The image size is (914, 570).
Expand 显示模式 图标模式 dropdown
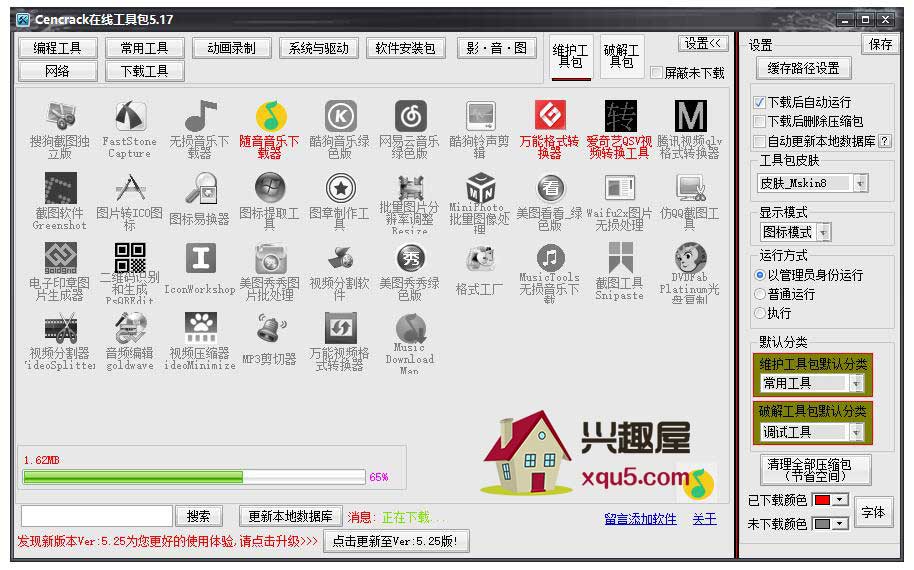click(823, 233)
